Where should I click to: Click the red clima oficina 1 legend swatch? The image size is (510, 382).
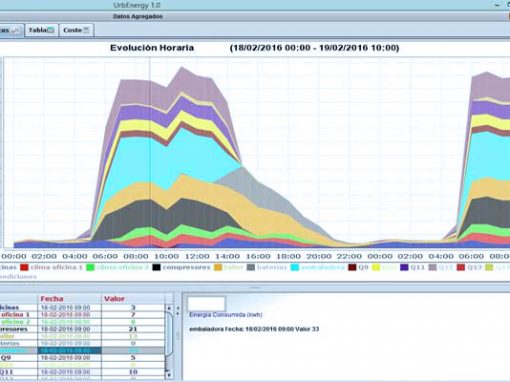coord(24,267)
